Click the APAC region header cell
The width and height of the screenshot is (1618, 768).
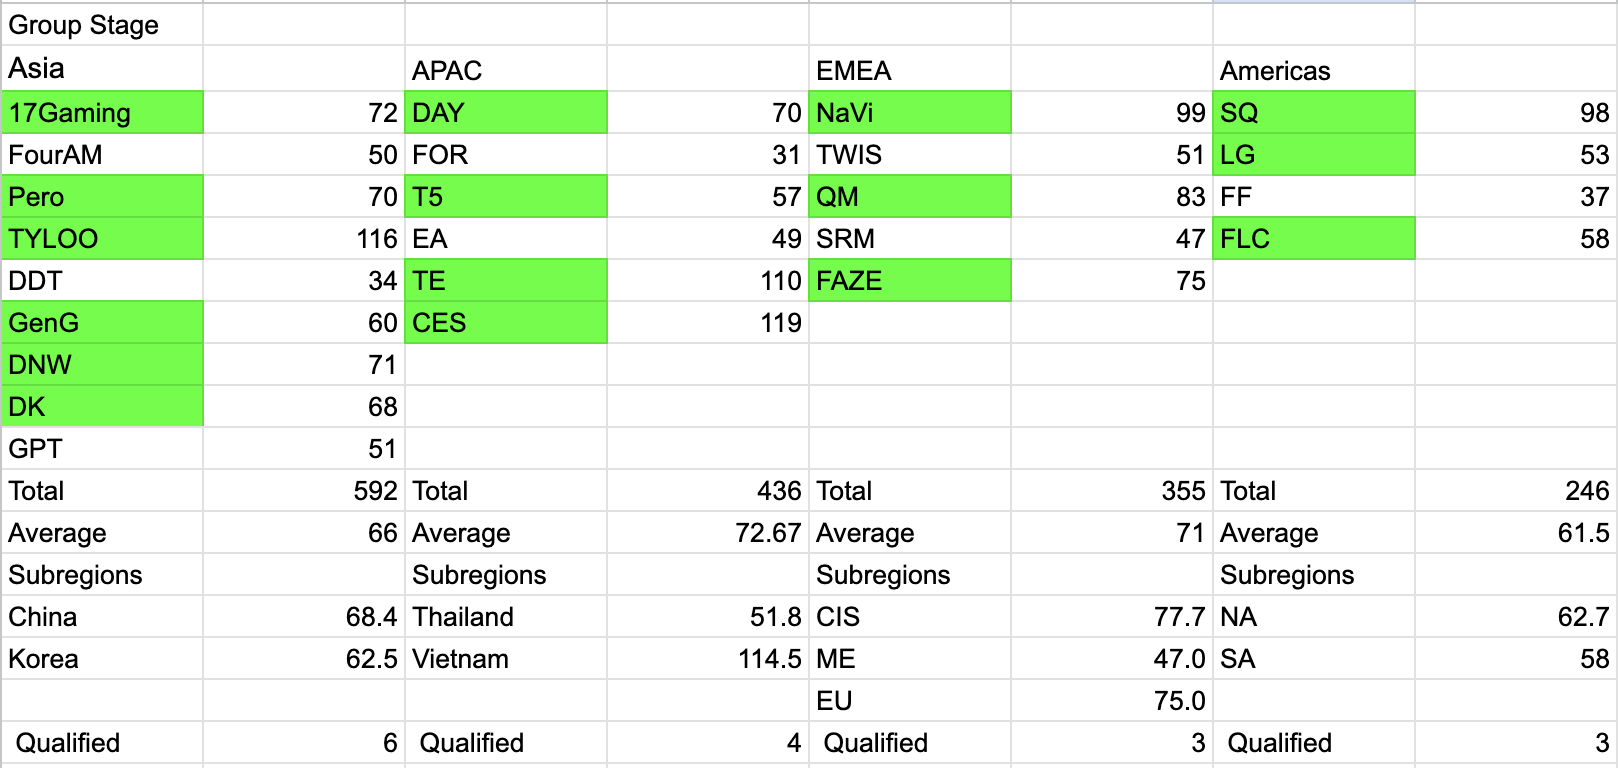505,70
